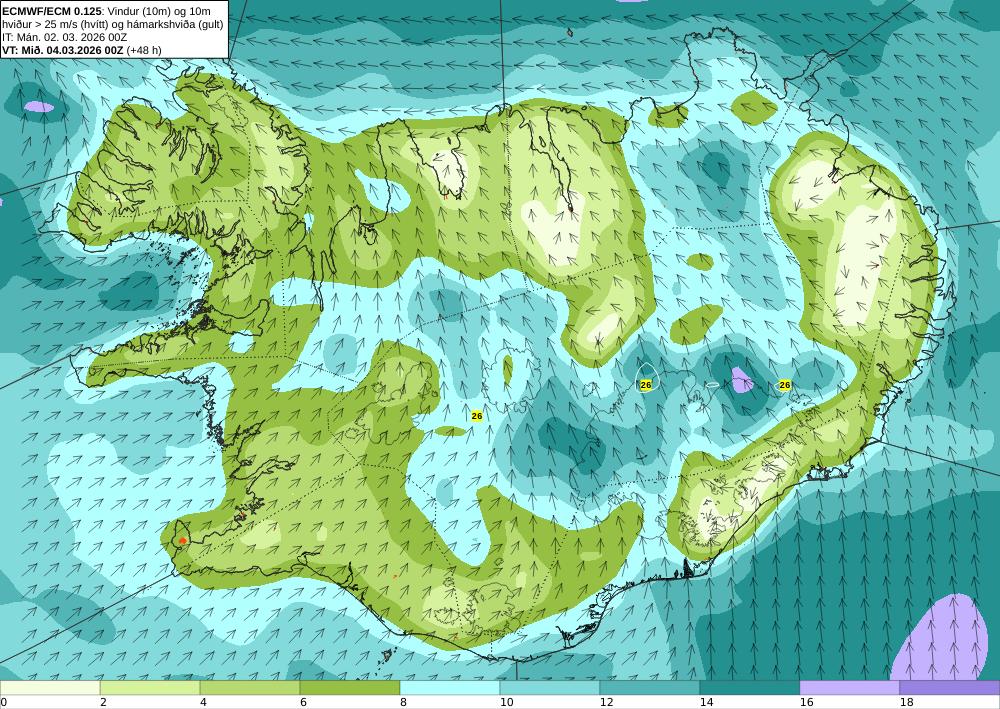Select the pale cyan 8–10 legend swatch

click(x=450, y=688)
